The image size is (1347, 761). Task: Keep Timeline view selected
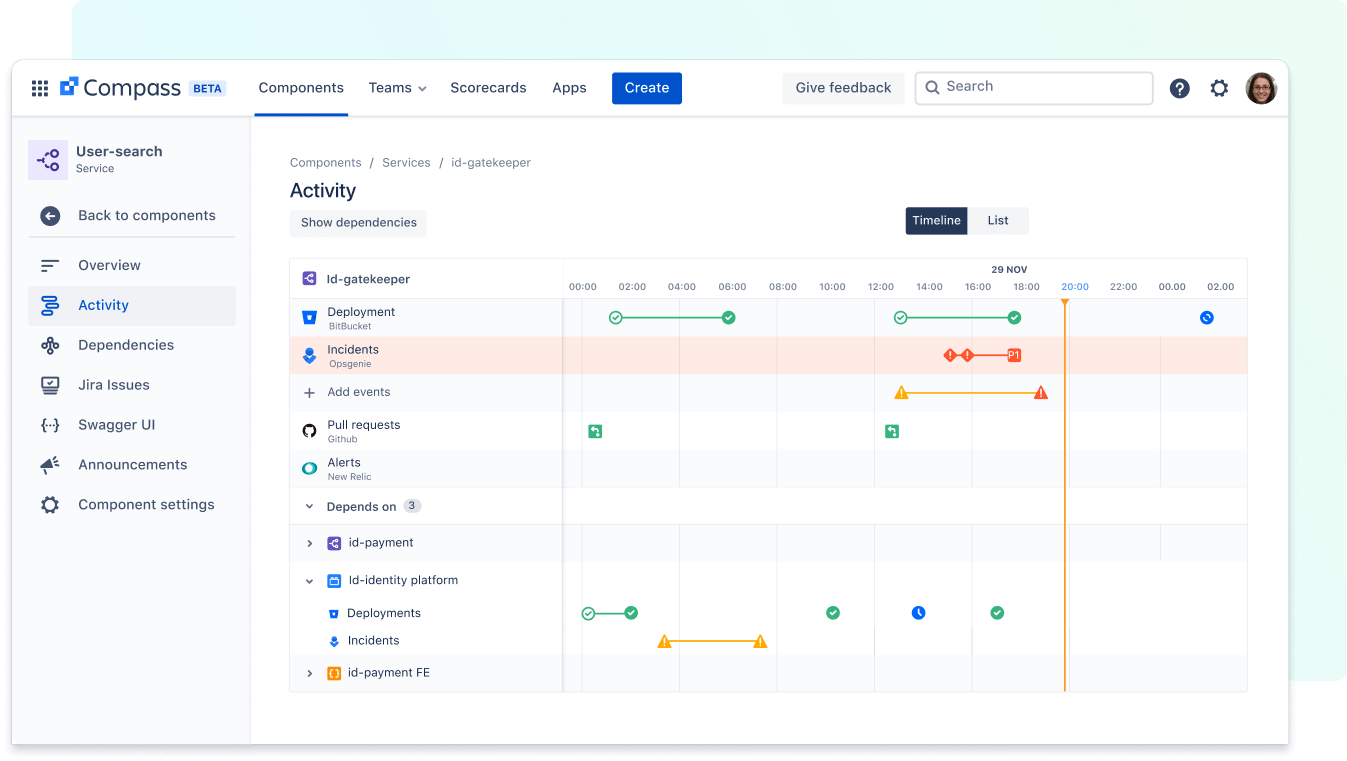(x=936, y=220)
